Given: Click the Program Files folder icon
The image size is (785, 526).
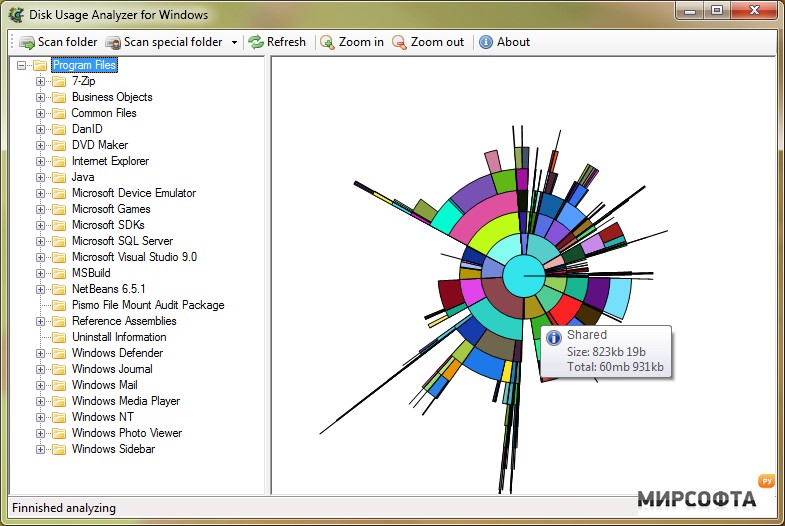Looking at the screenshot, I should tap(40, 65).
